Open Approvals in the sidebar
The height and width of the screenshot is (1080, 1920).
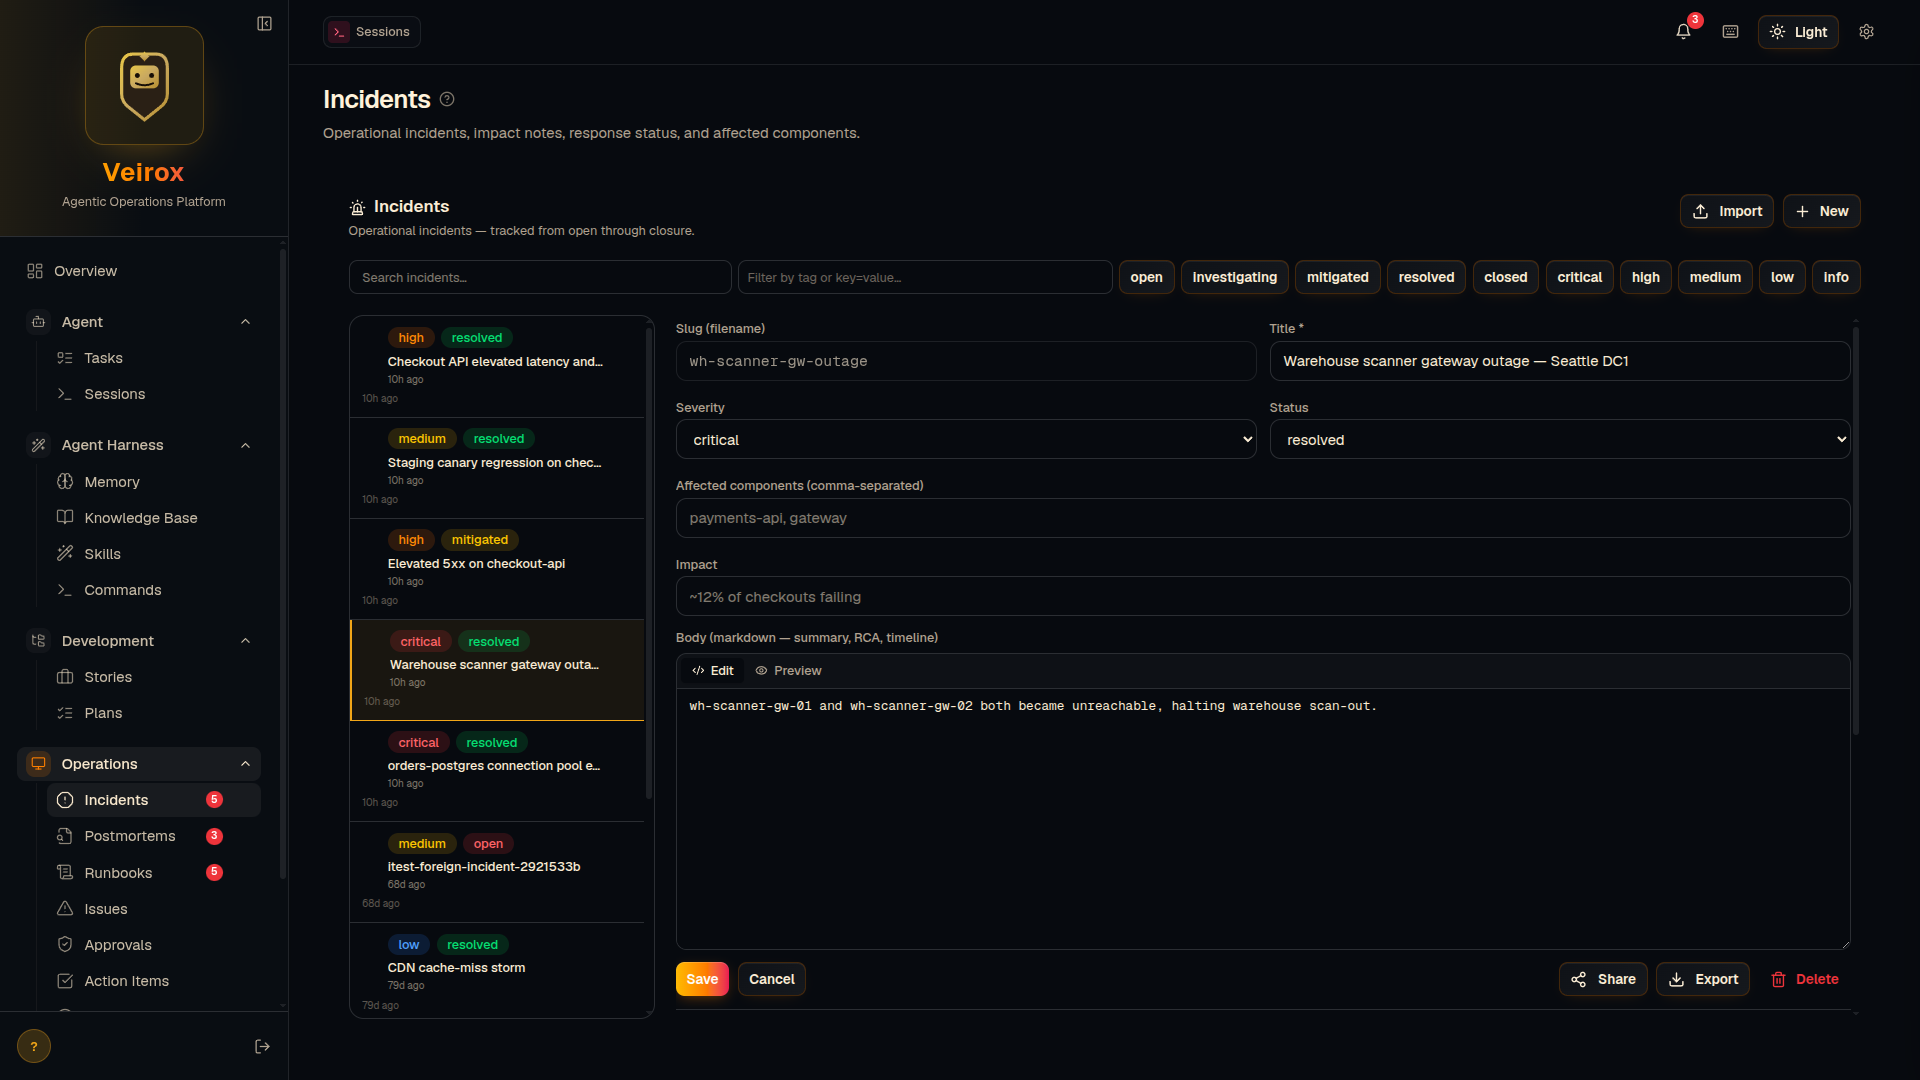pyautogui.click(x=153, y=945)
